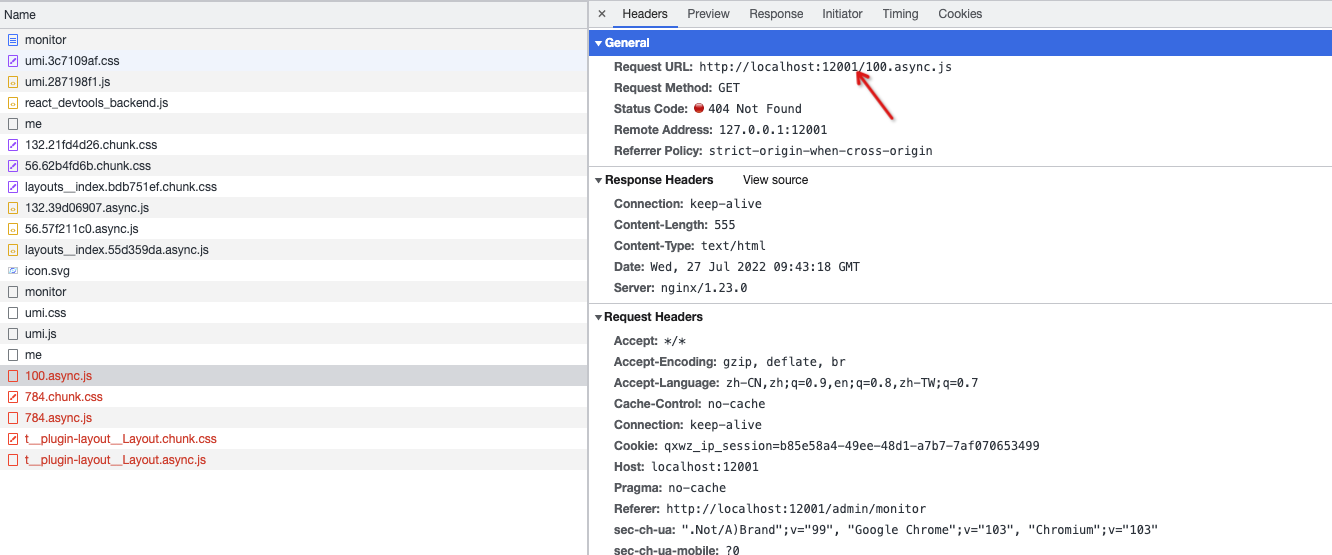Viewport: 1332px width, 555px height.
Task: Open the Initiator tab
Action: (842, 14)
